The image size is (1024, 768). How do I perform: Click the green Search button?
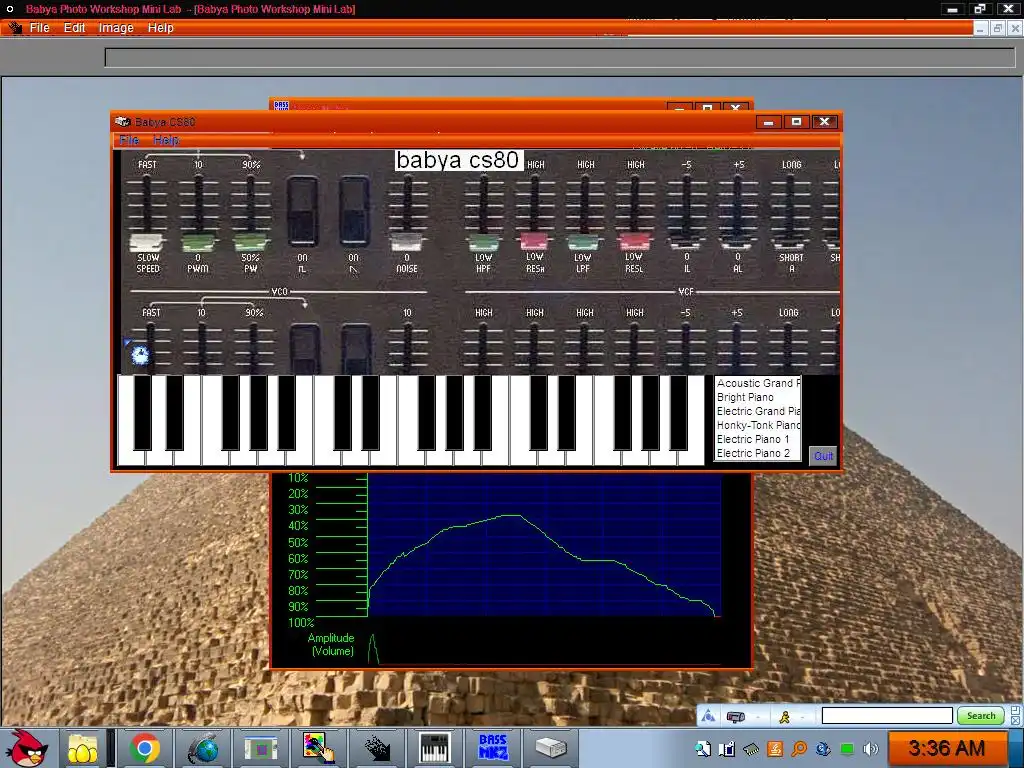(980, 716)
